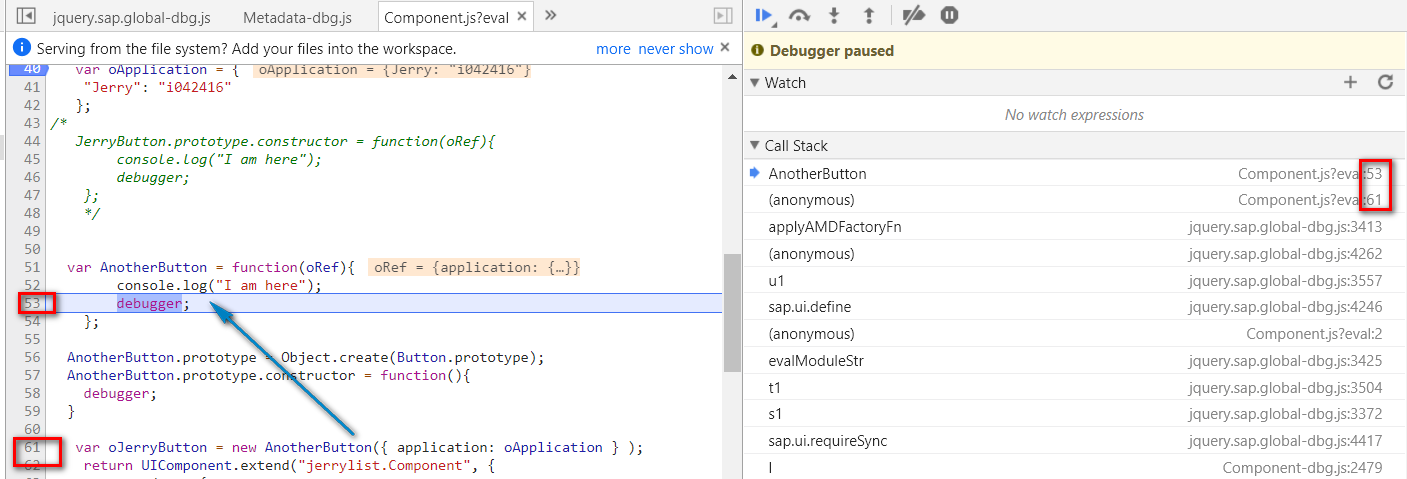Open the more tabs overflow chevron
The width and height of the screenshot is (1407, 479).
[x=550, y=16]
